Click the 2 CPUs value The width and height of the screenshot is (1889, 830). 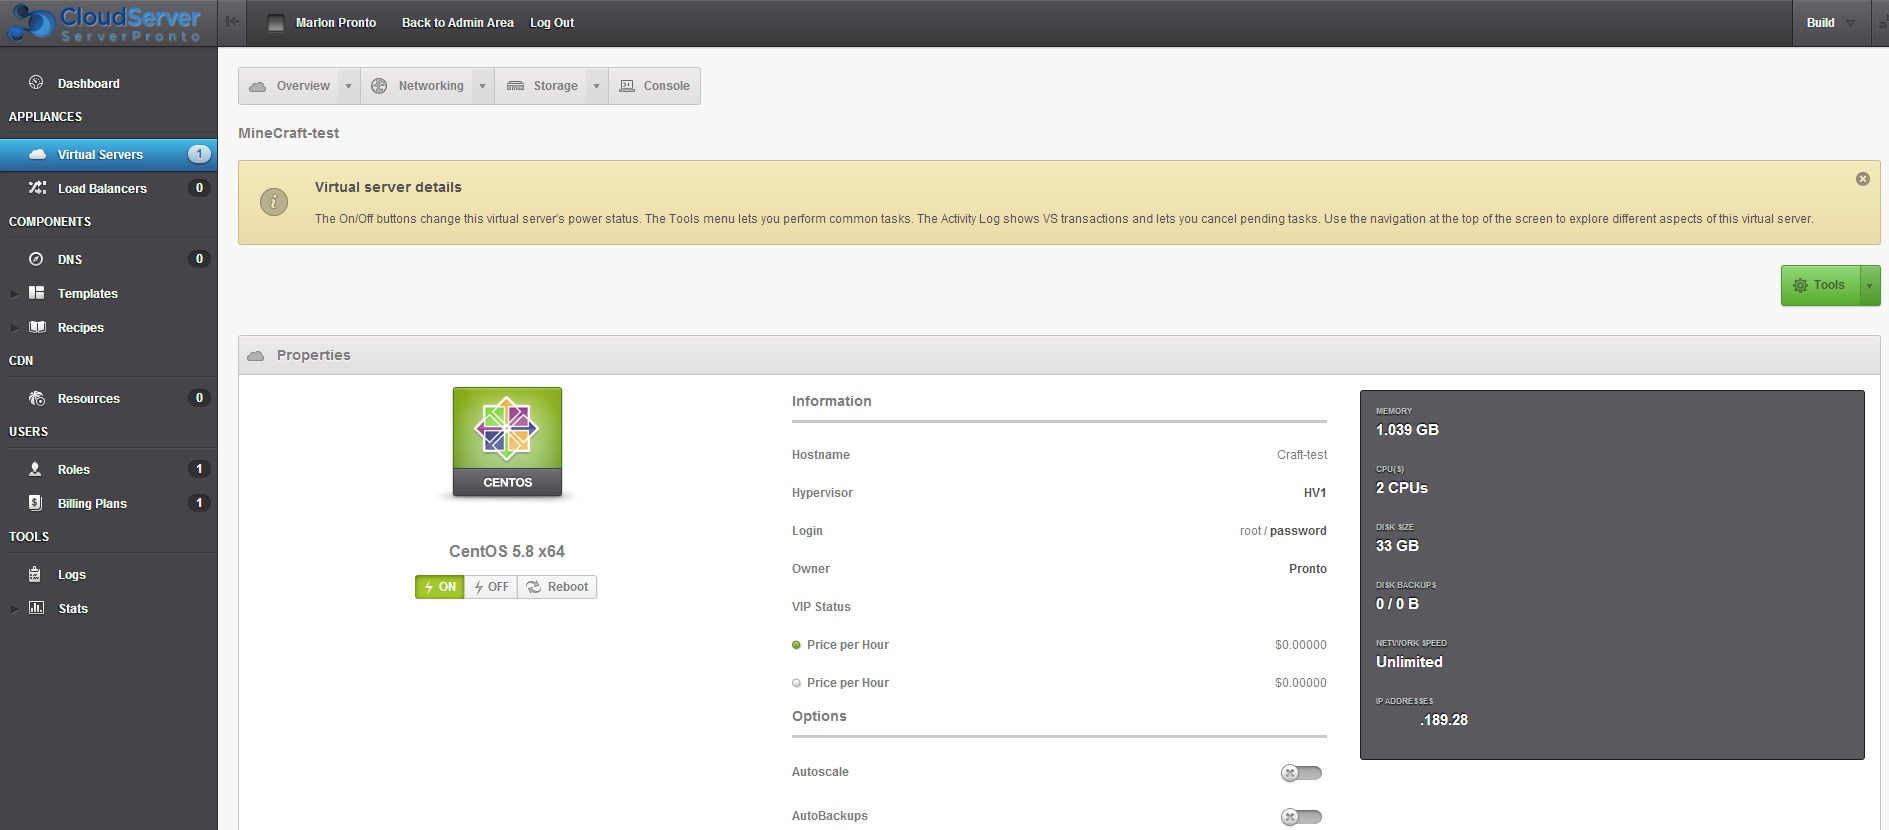coord(1402,488)
